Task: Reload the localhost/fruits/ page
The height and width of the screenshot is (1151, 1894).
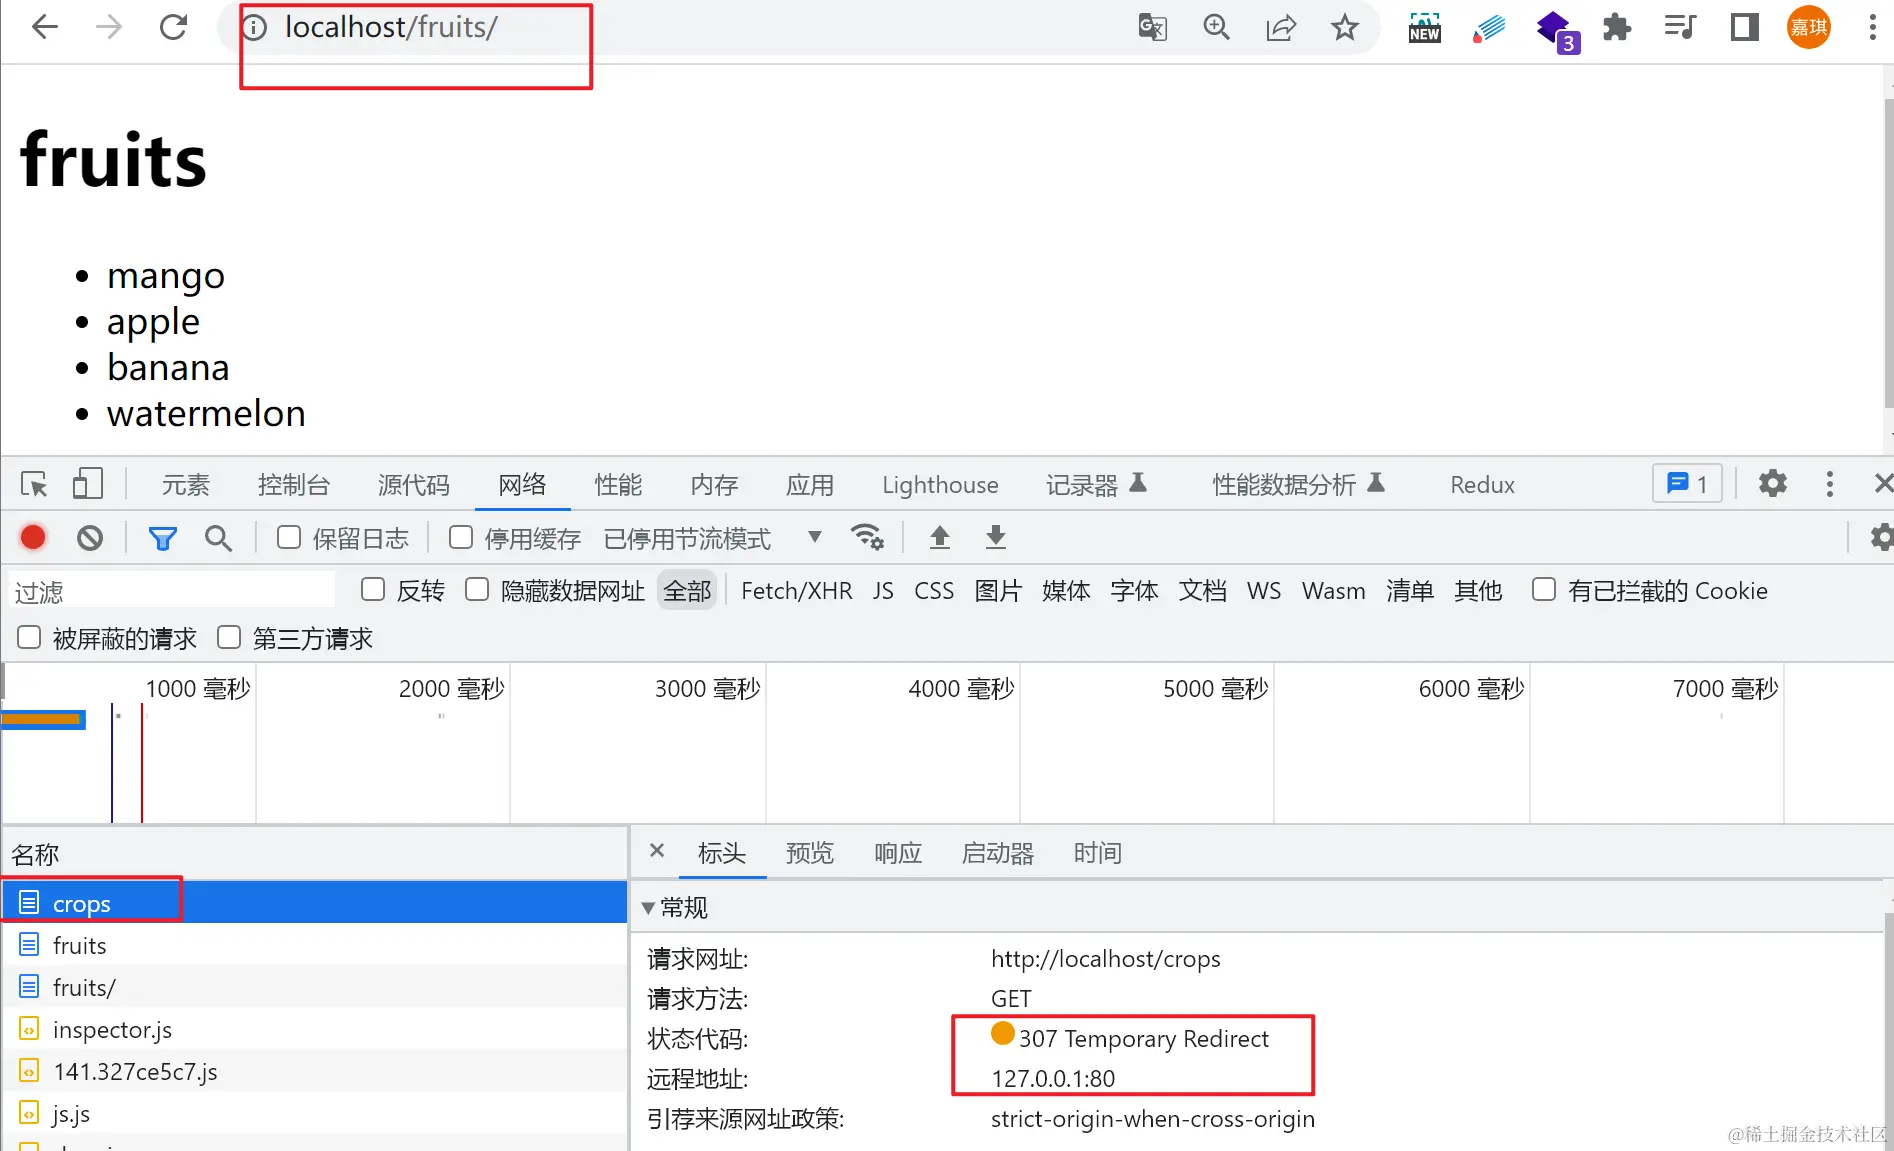Action: [174, 27]
